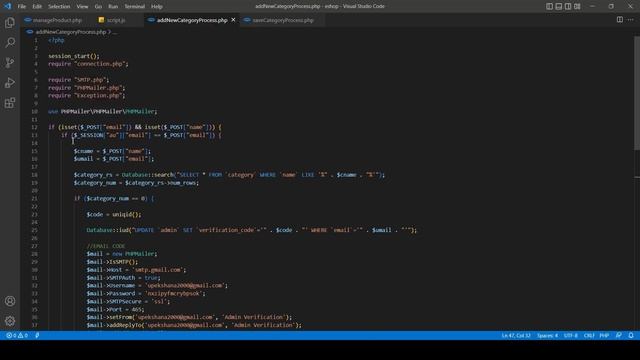Toggle the bottom panel layout icon
This screenshot has width=640, height=360.
pos(559,6)
